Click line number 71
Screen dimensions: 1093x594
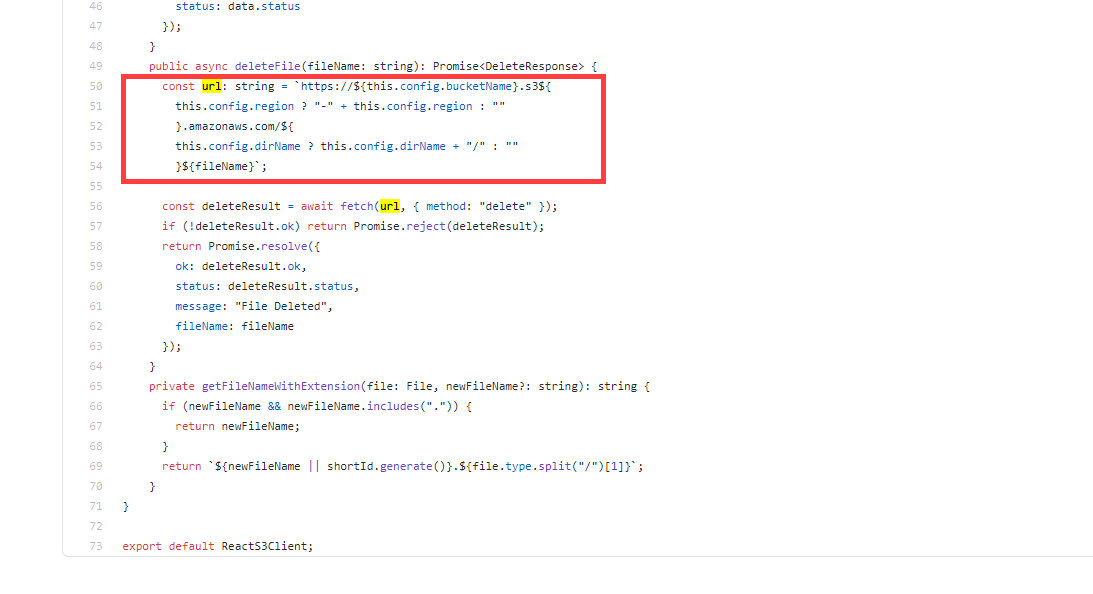[95, 506]
